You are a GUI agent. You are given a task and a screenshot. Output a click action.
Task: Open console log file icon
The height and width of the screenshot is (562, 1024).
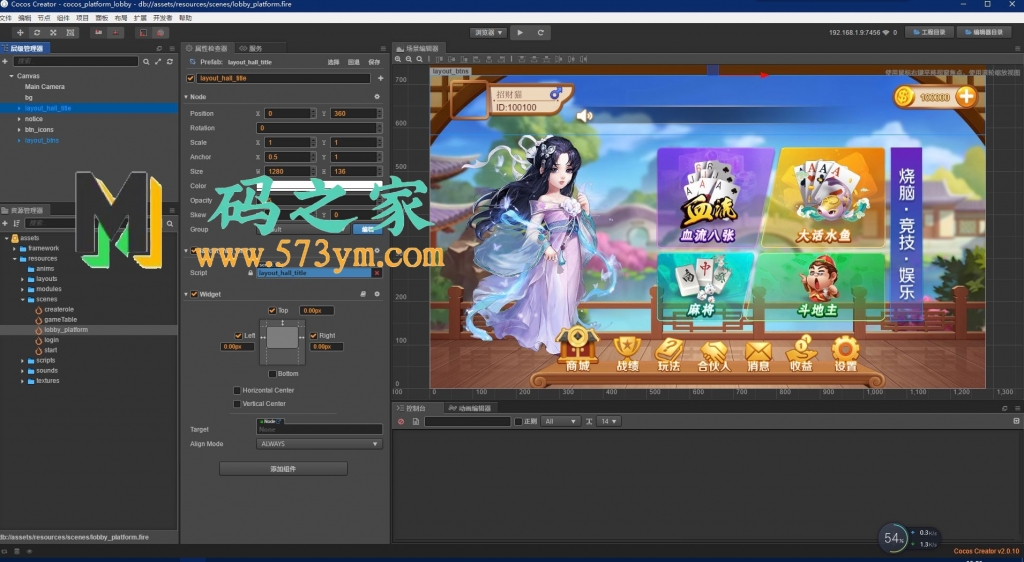coord(415,422)
